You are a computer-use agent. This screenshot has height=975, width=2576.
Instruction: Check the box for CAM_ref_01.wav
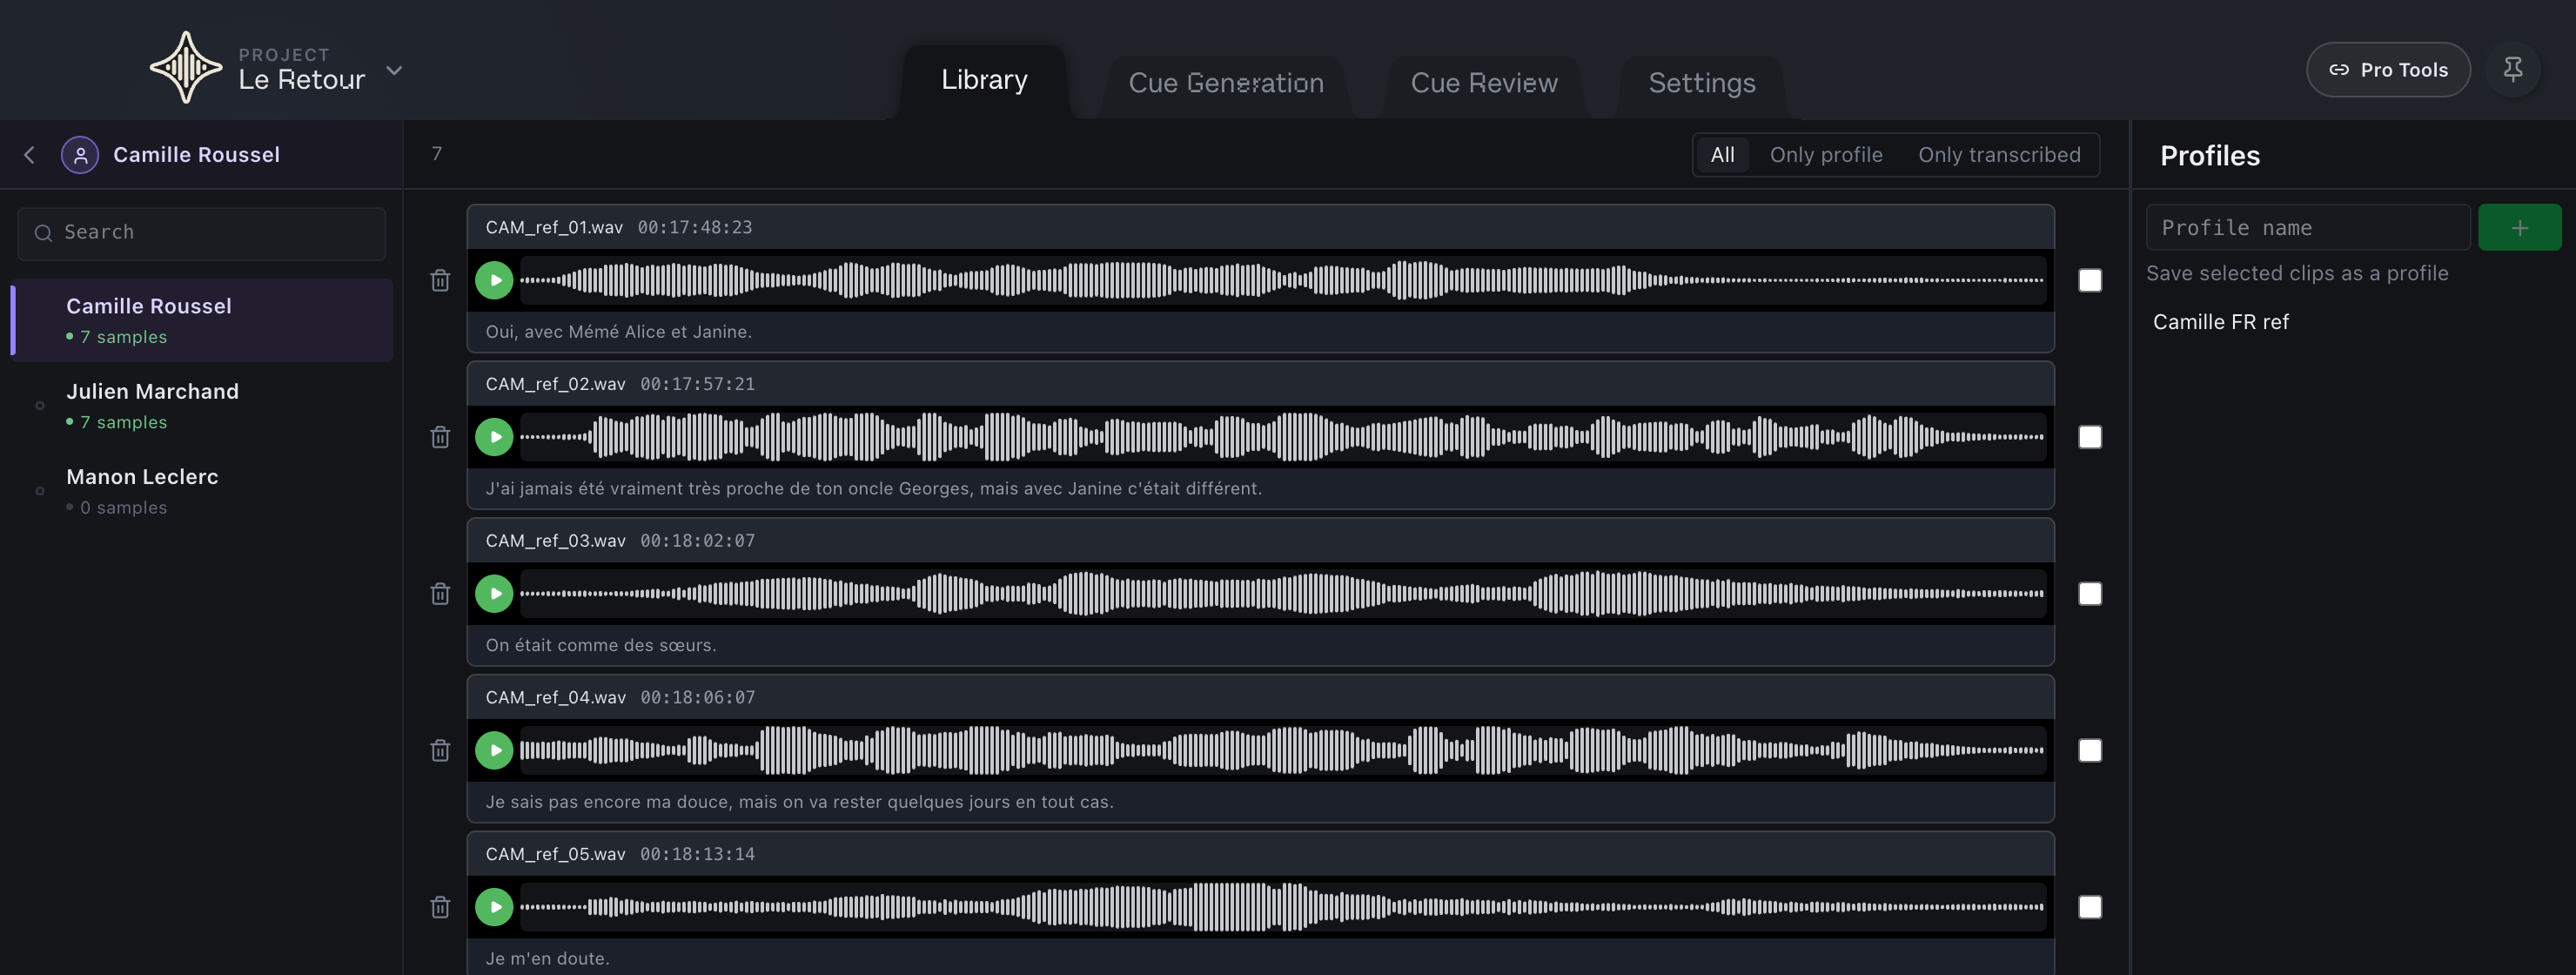2090,280
